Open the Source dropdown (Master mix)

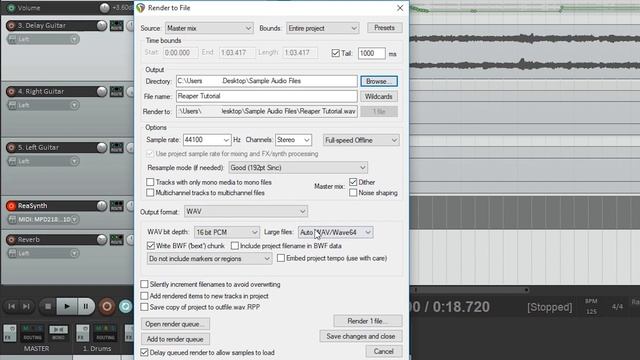(x=209, y=28)
